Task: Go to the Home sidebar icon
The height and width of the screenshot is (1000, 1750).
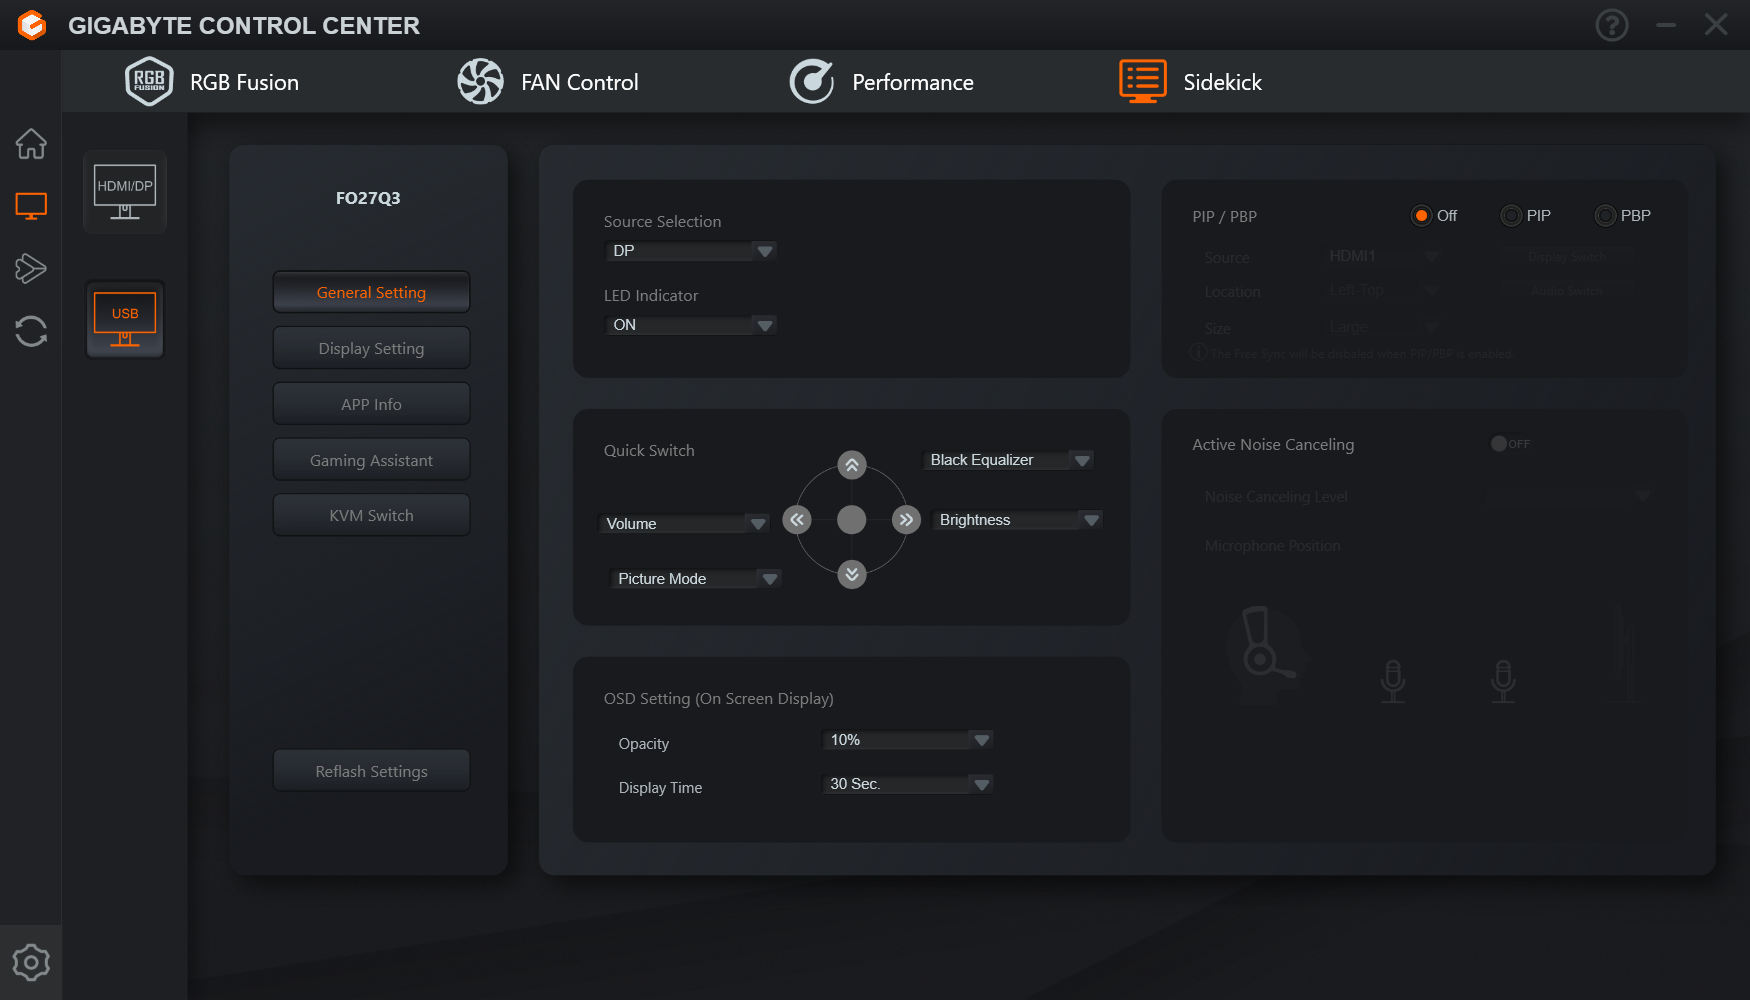Action: [31, 144]
